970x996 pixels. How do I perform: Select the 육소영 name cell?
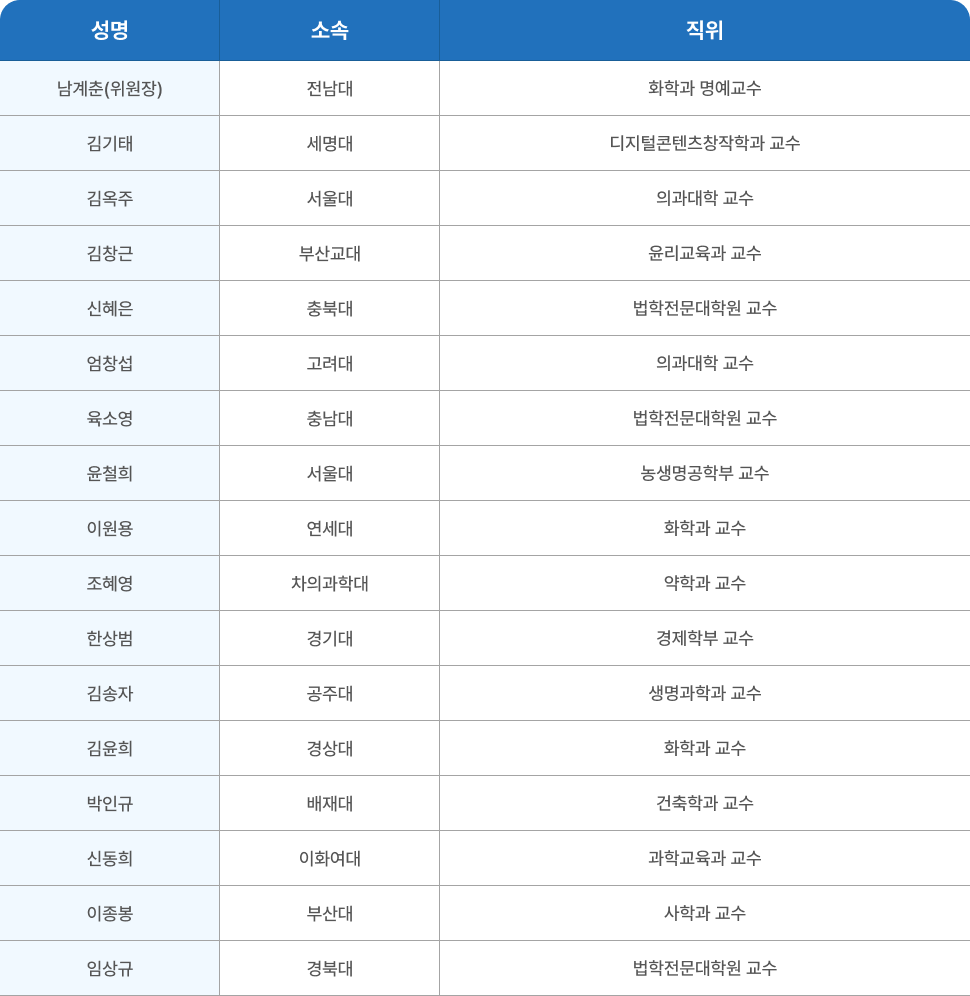[109, 419]
